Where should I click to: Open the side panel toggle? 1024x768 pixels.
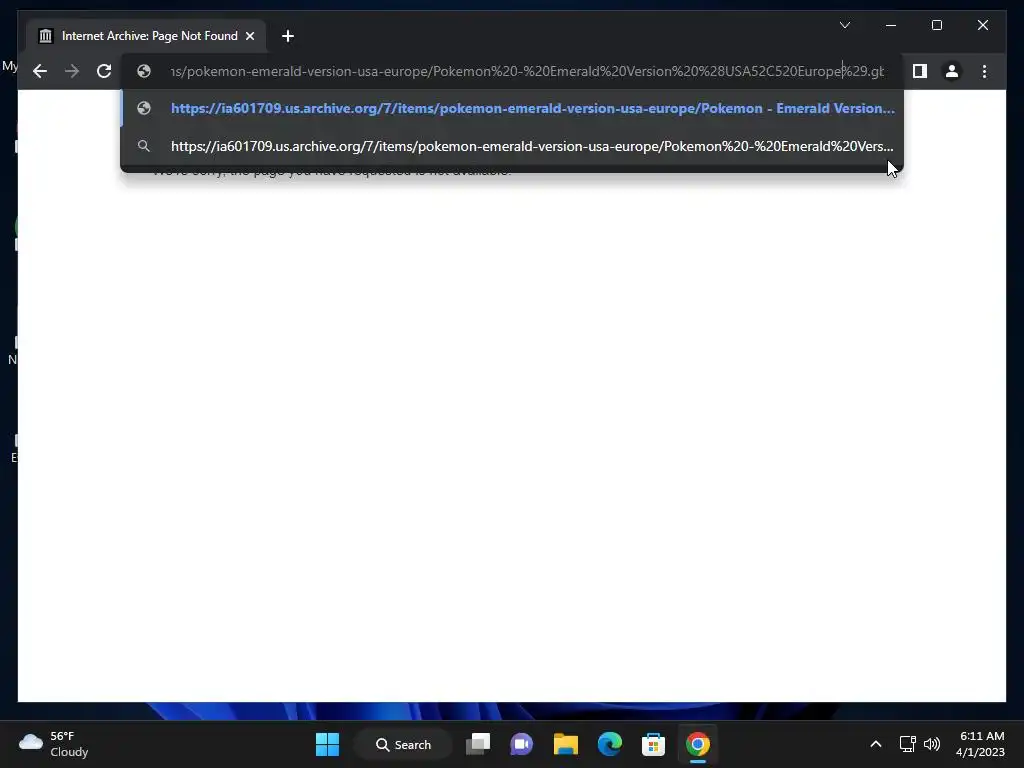[920, 71]
